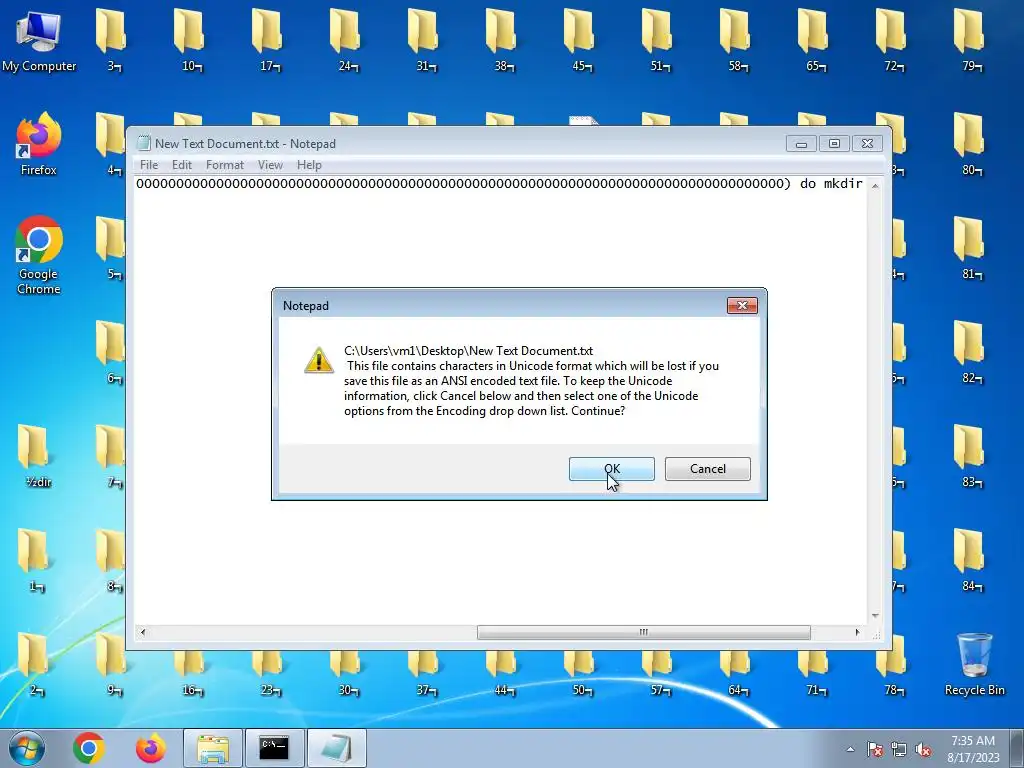Click the muted volume tray icon
This screenshot has width=1024, height=768.
click(x=923, y=749)
